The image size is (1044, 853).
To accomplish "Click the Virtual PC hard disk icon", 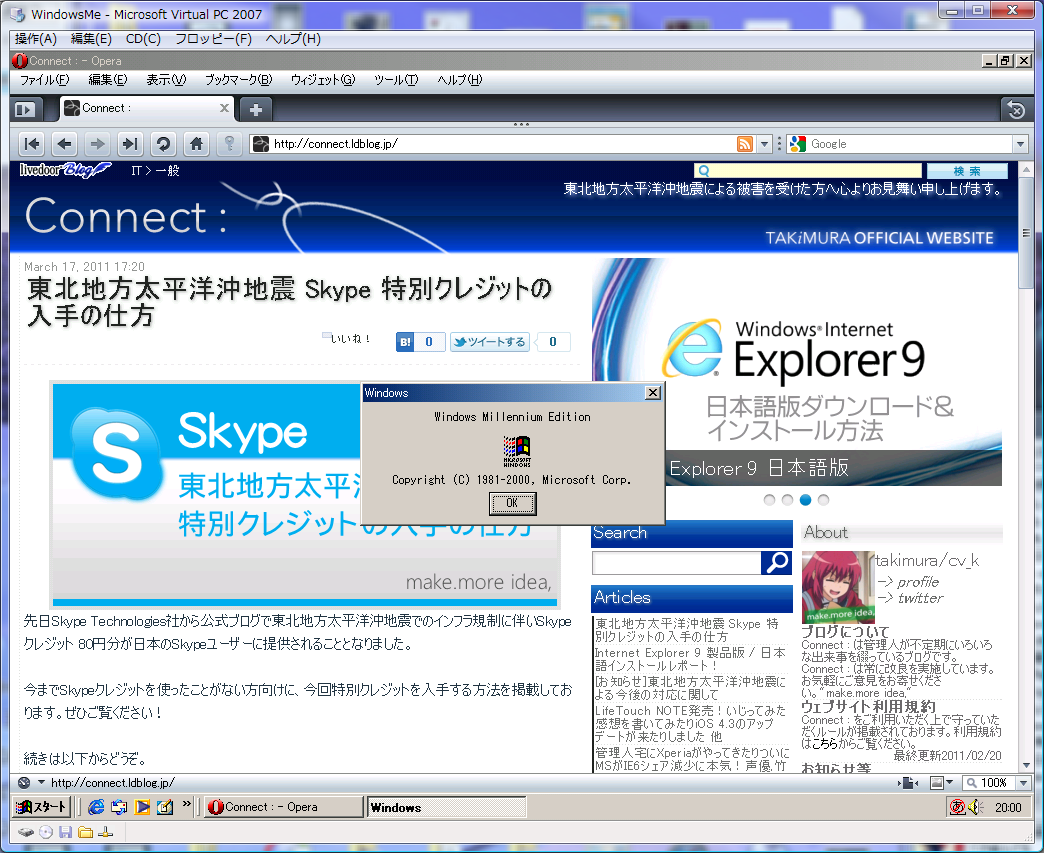I will click(x=26, y=832).
